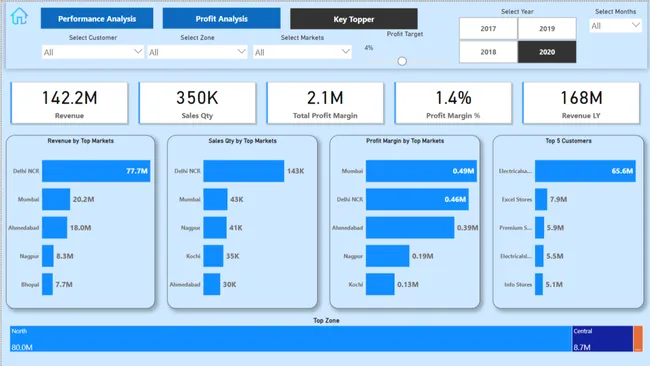Click the orange zone block
The width and height of the screenshot is (650, 366).
(x=638, y=339)
